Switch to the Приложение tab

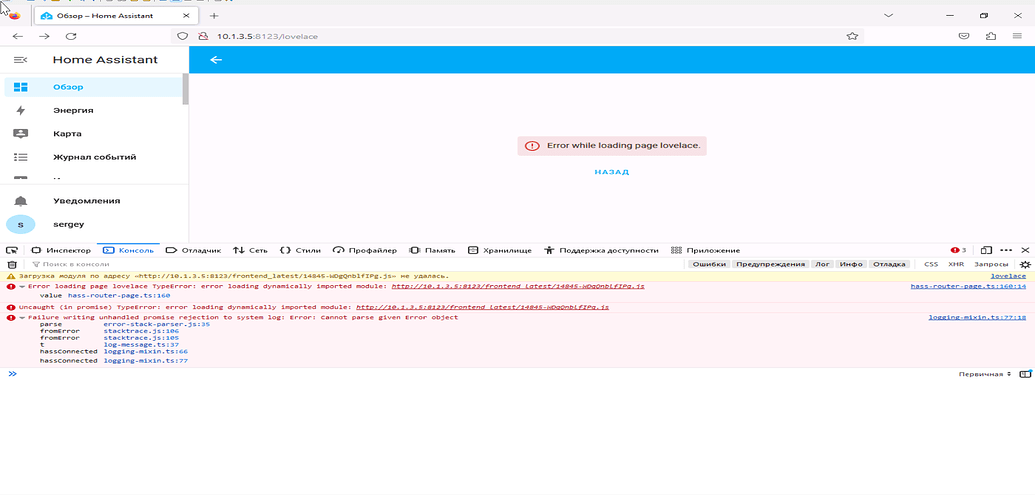(x=706, y=250)
